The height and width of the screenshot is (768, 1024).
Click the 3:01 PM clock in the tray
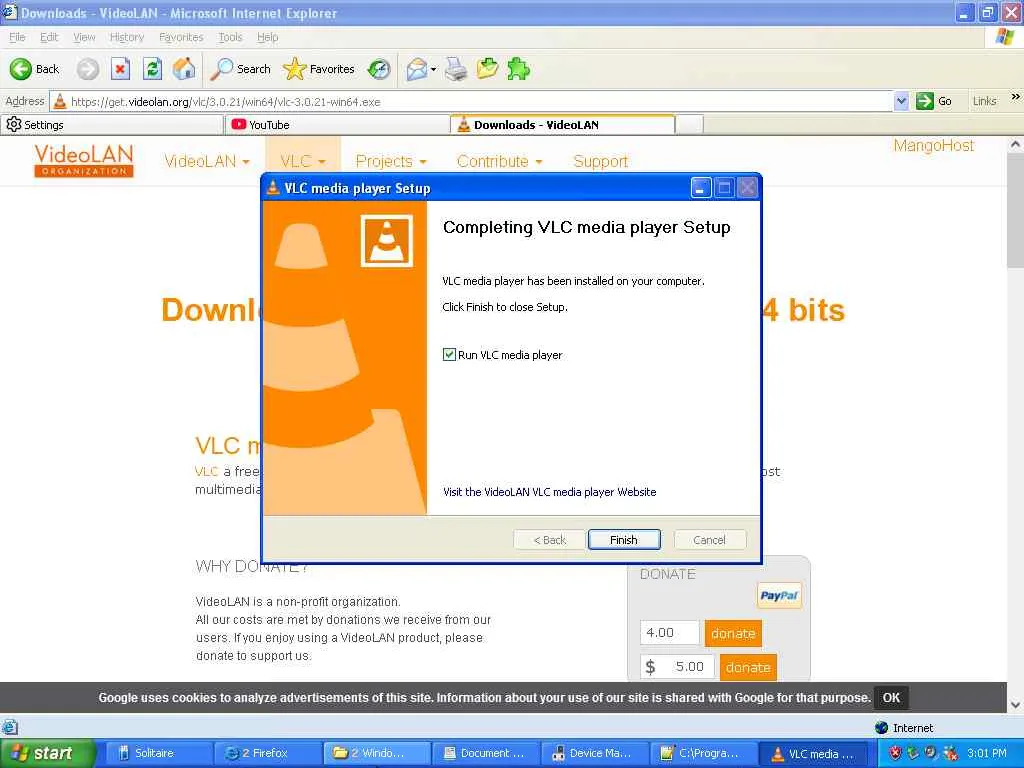[x=987, y=753]
